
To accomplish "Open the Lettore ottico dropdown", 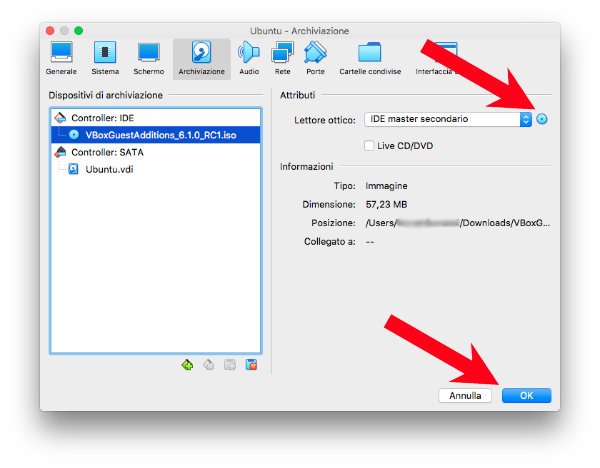I will coord(448,119).
